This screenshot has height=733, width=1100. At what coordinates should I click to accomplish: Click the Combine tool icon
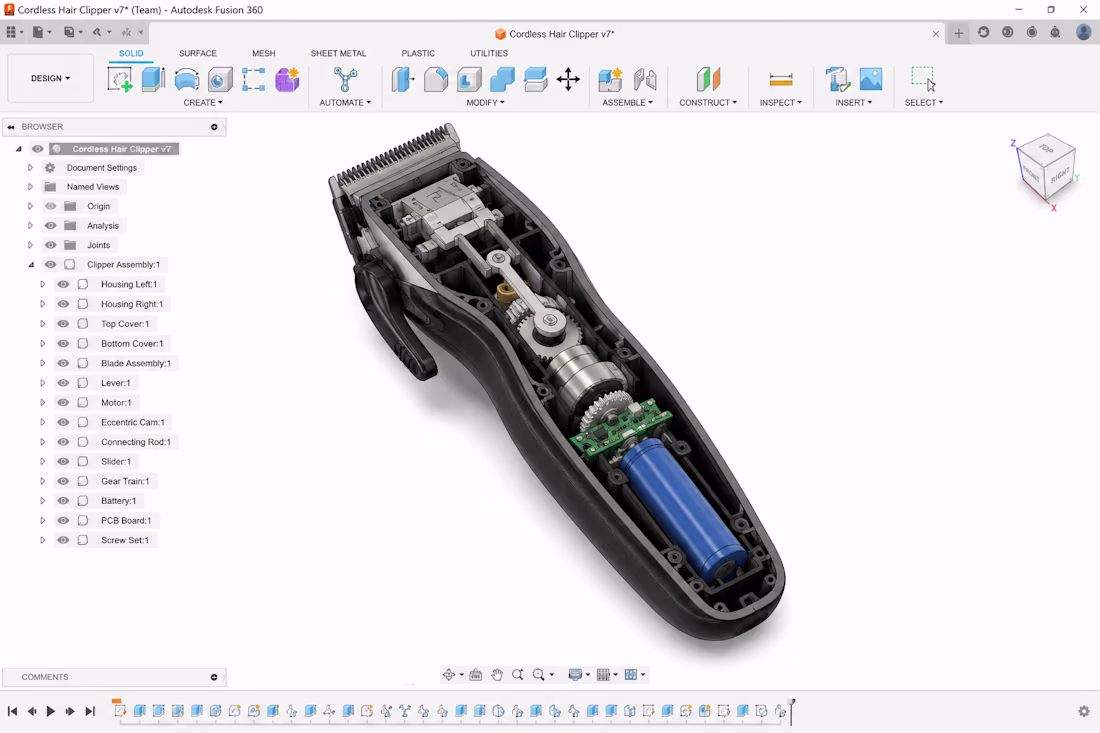(502, 79)
